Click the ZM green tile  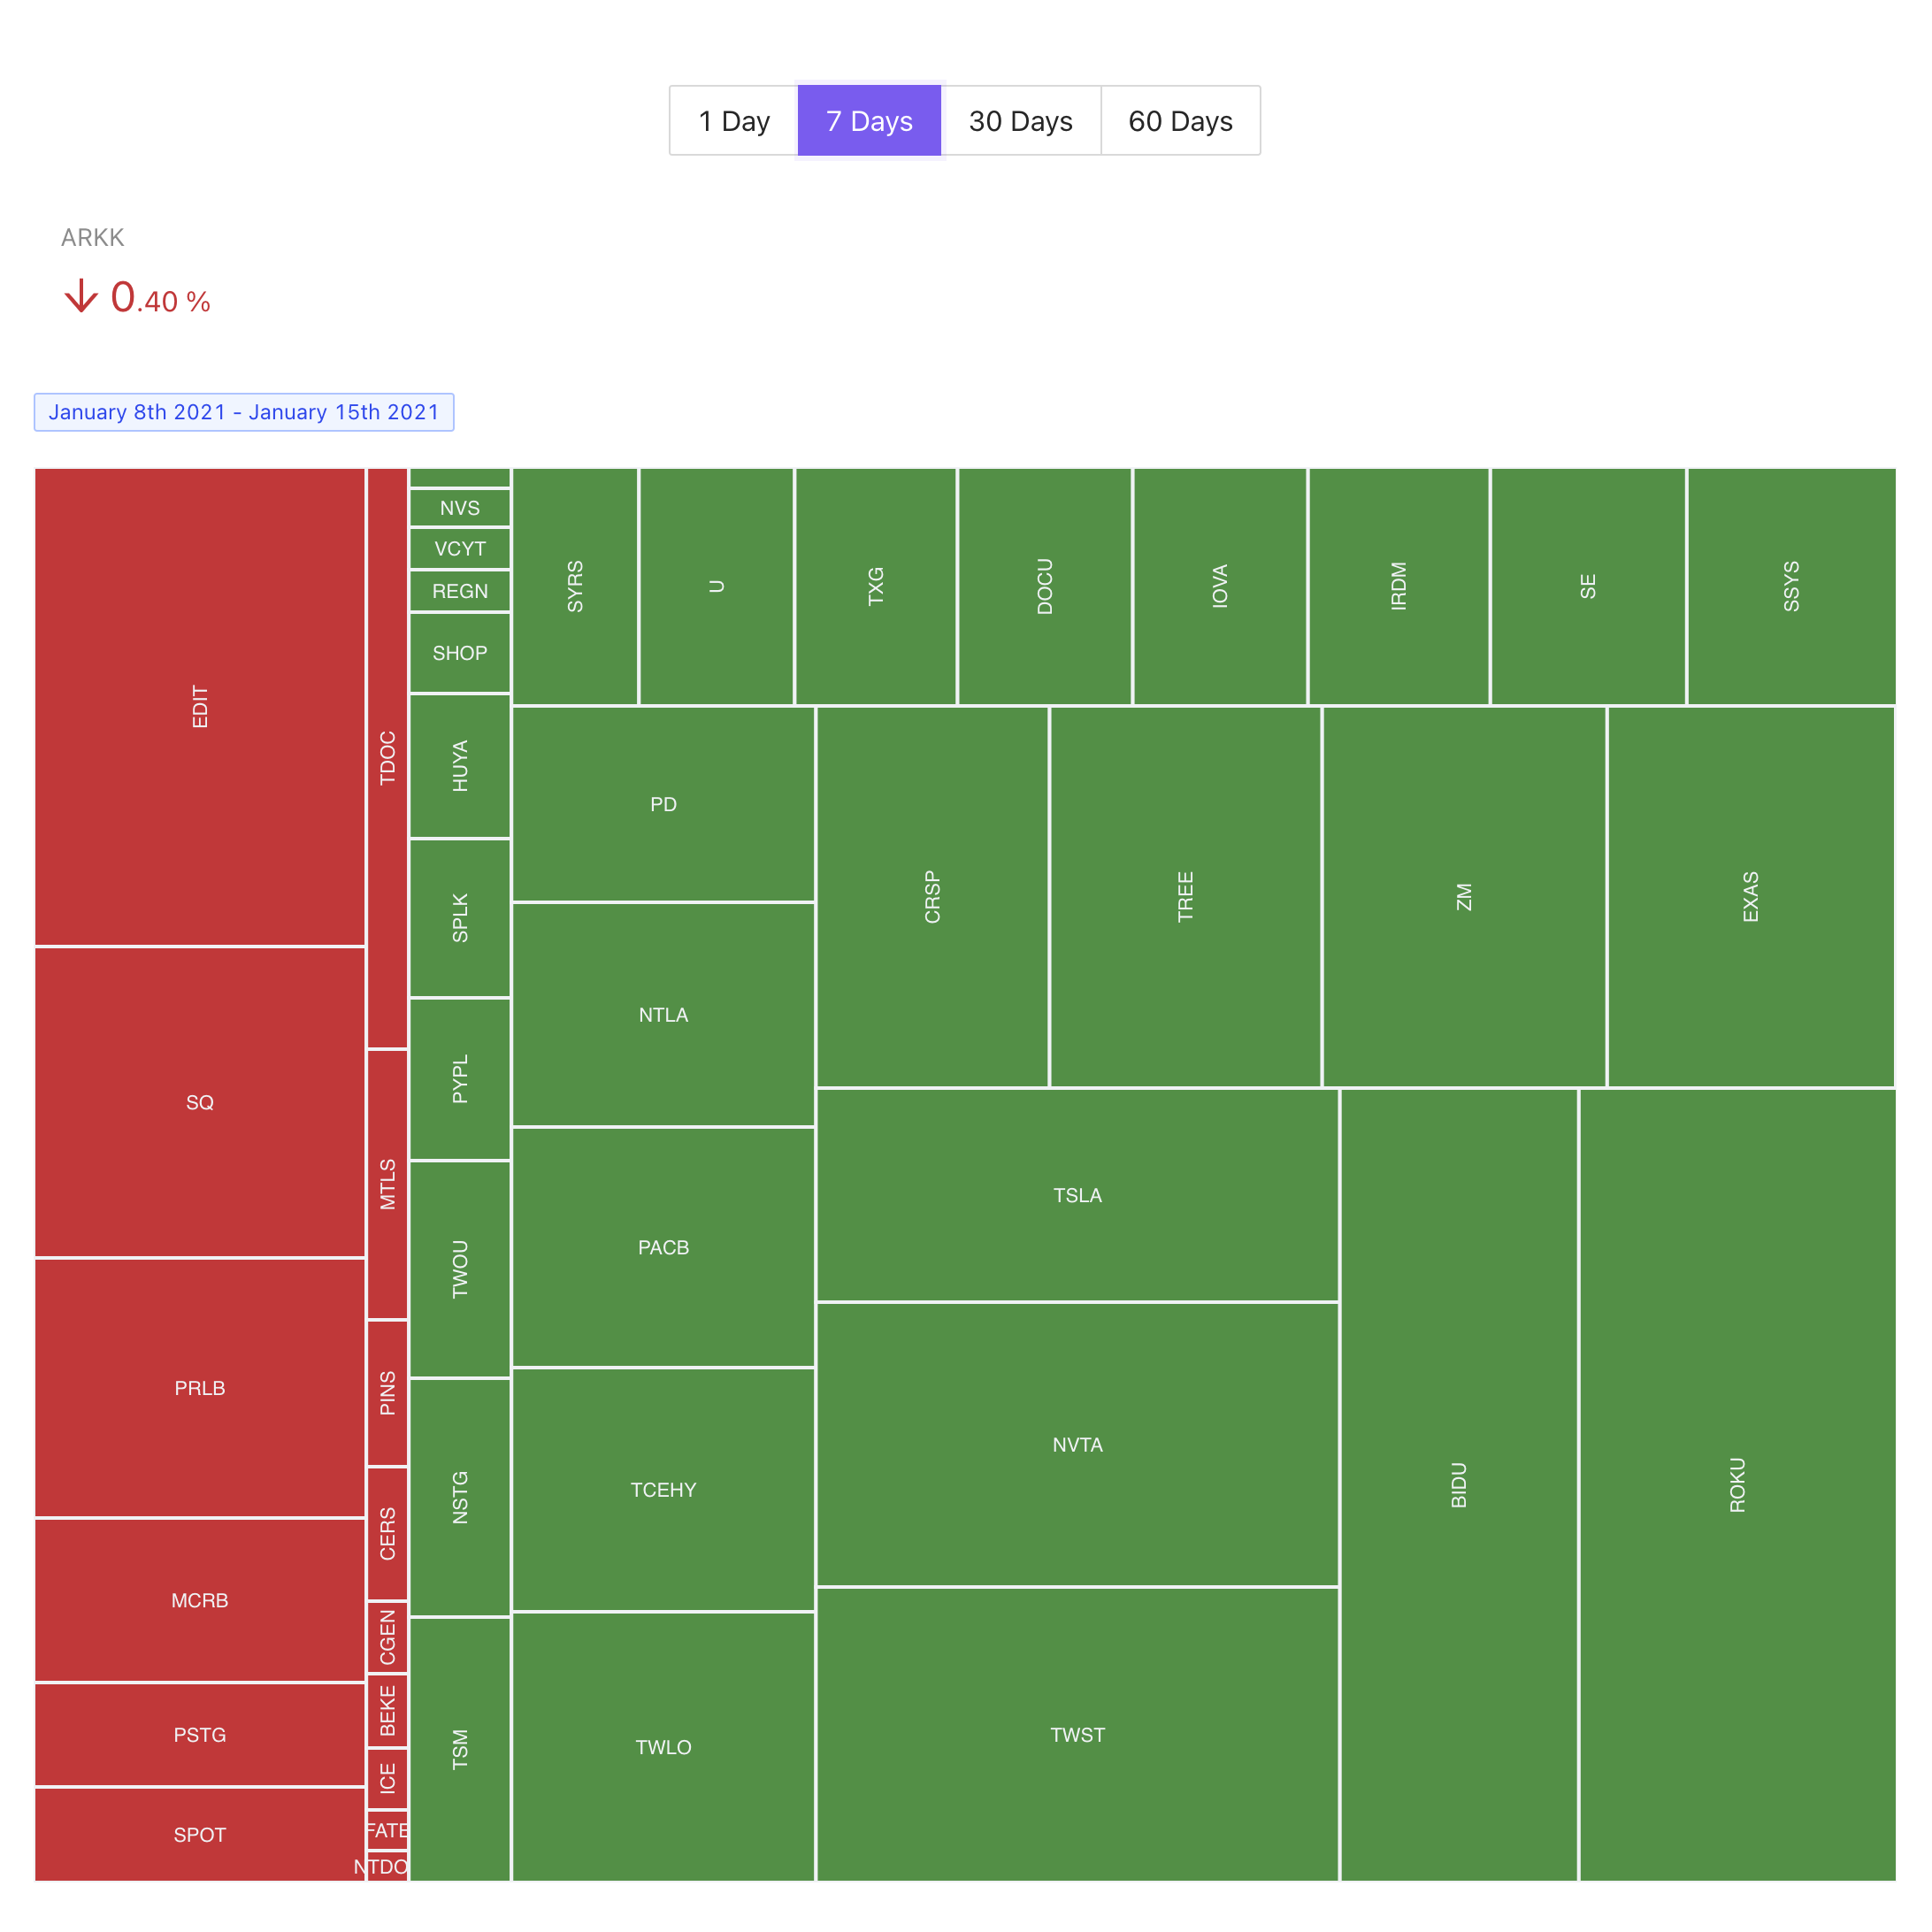(x=1463, y=896)
